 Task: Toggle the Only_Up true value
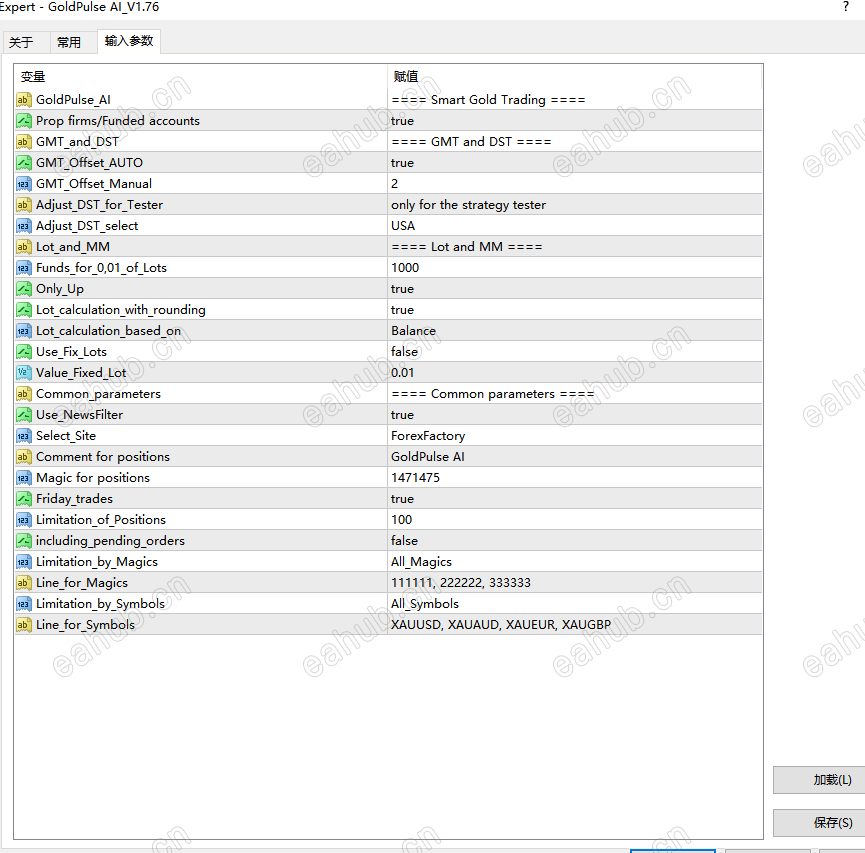574,289
